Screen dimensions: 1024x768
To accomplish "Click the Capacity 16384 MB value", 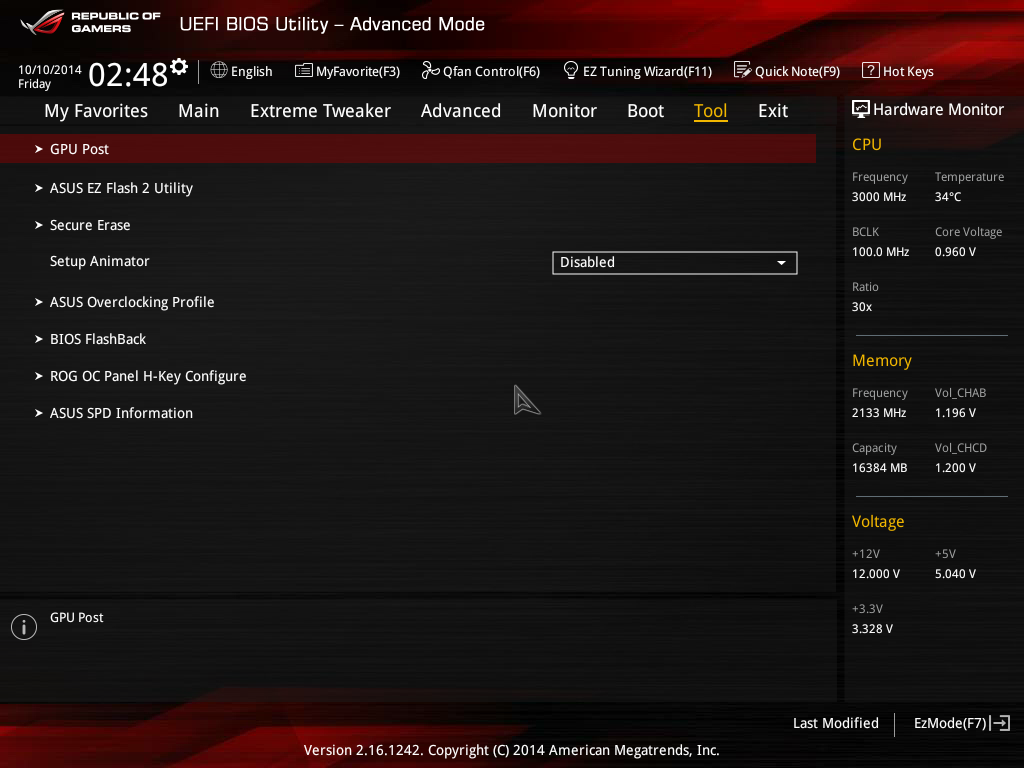I will click(x=880, y=468).
